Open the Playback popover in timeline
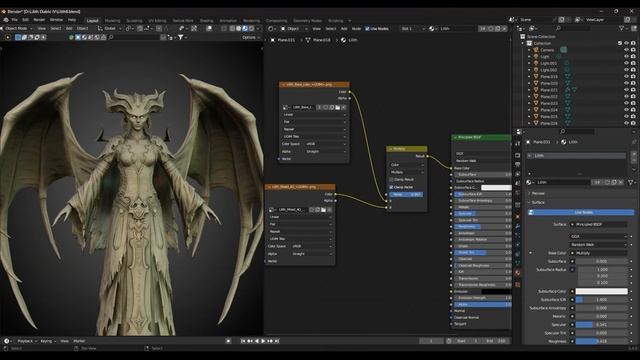 (26, 341)
